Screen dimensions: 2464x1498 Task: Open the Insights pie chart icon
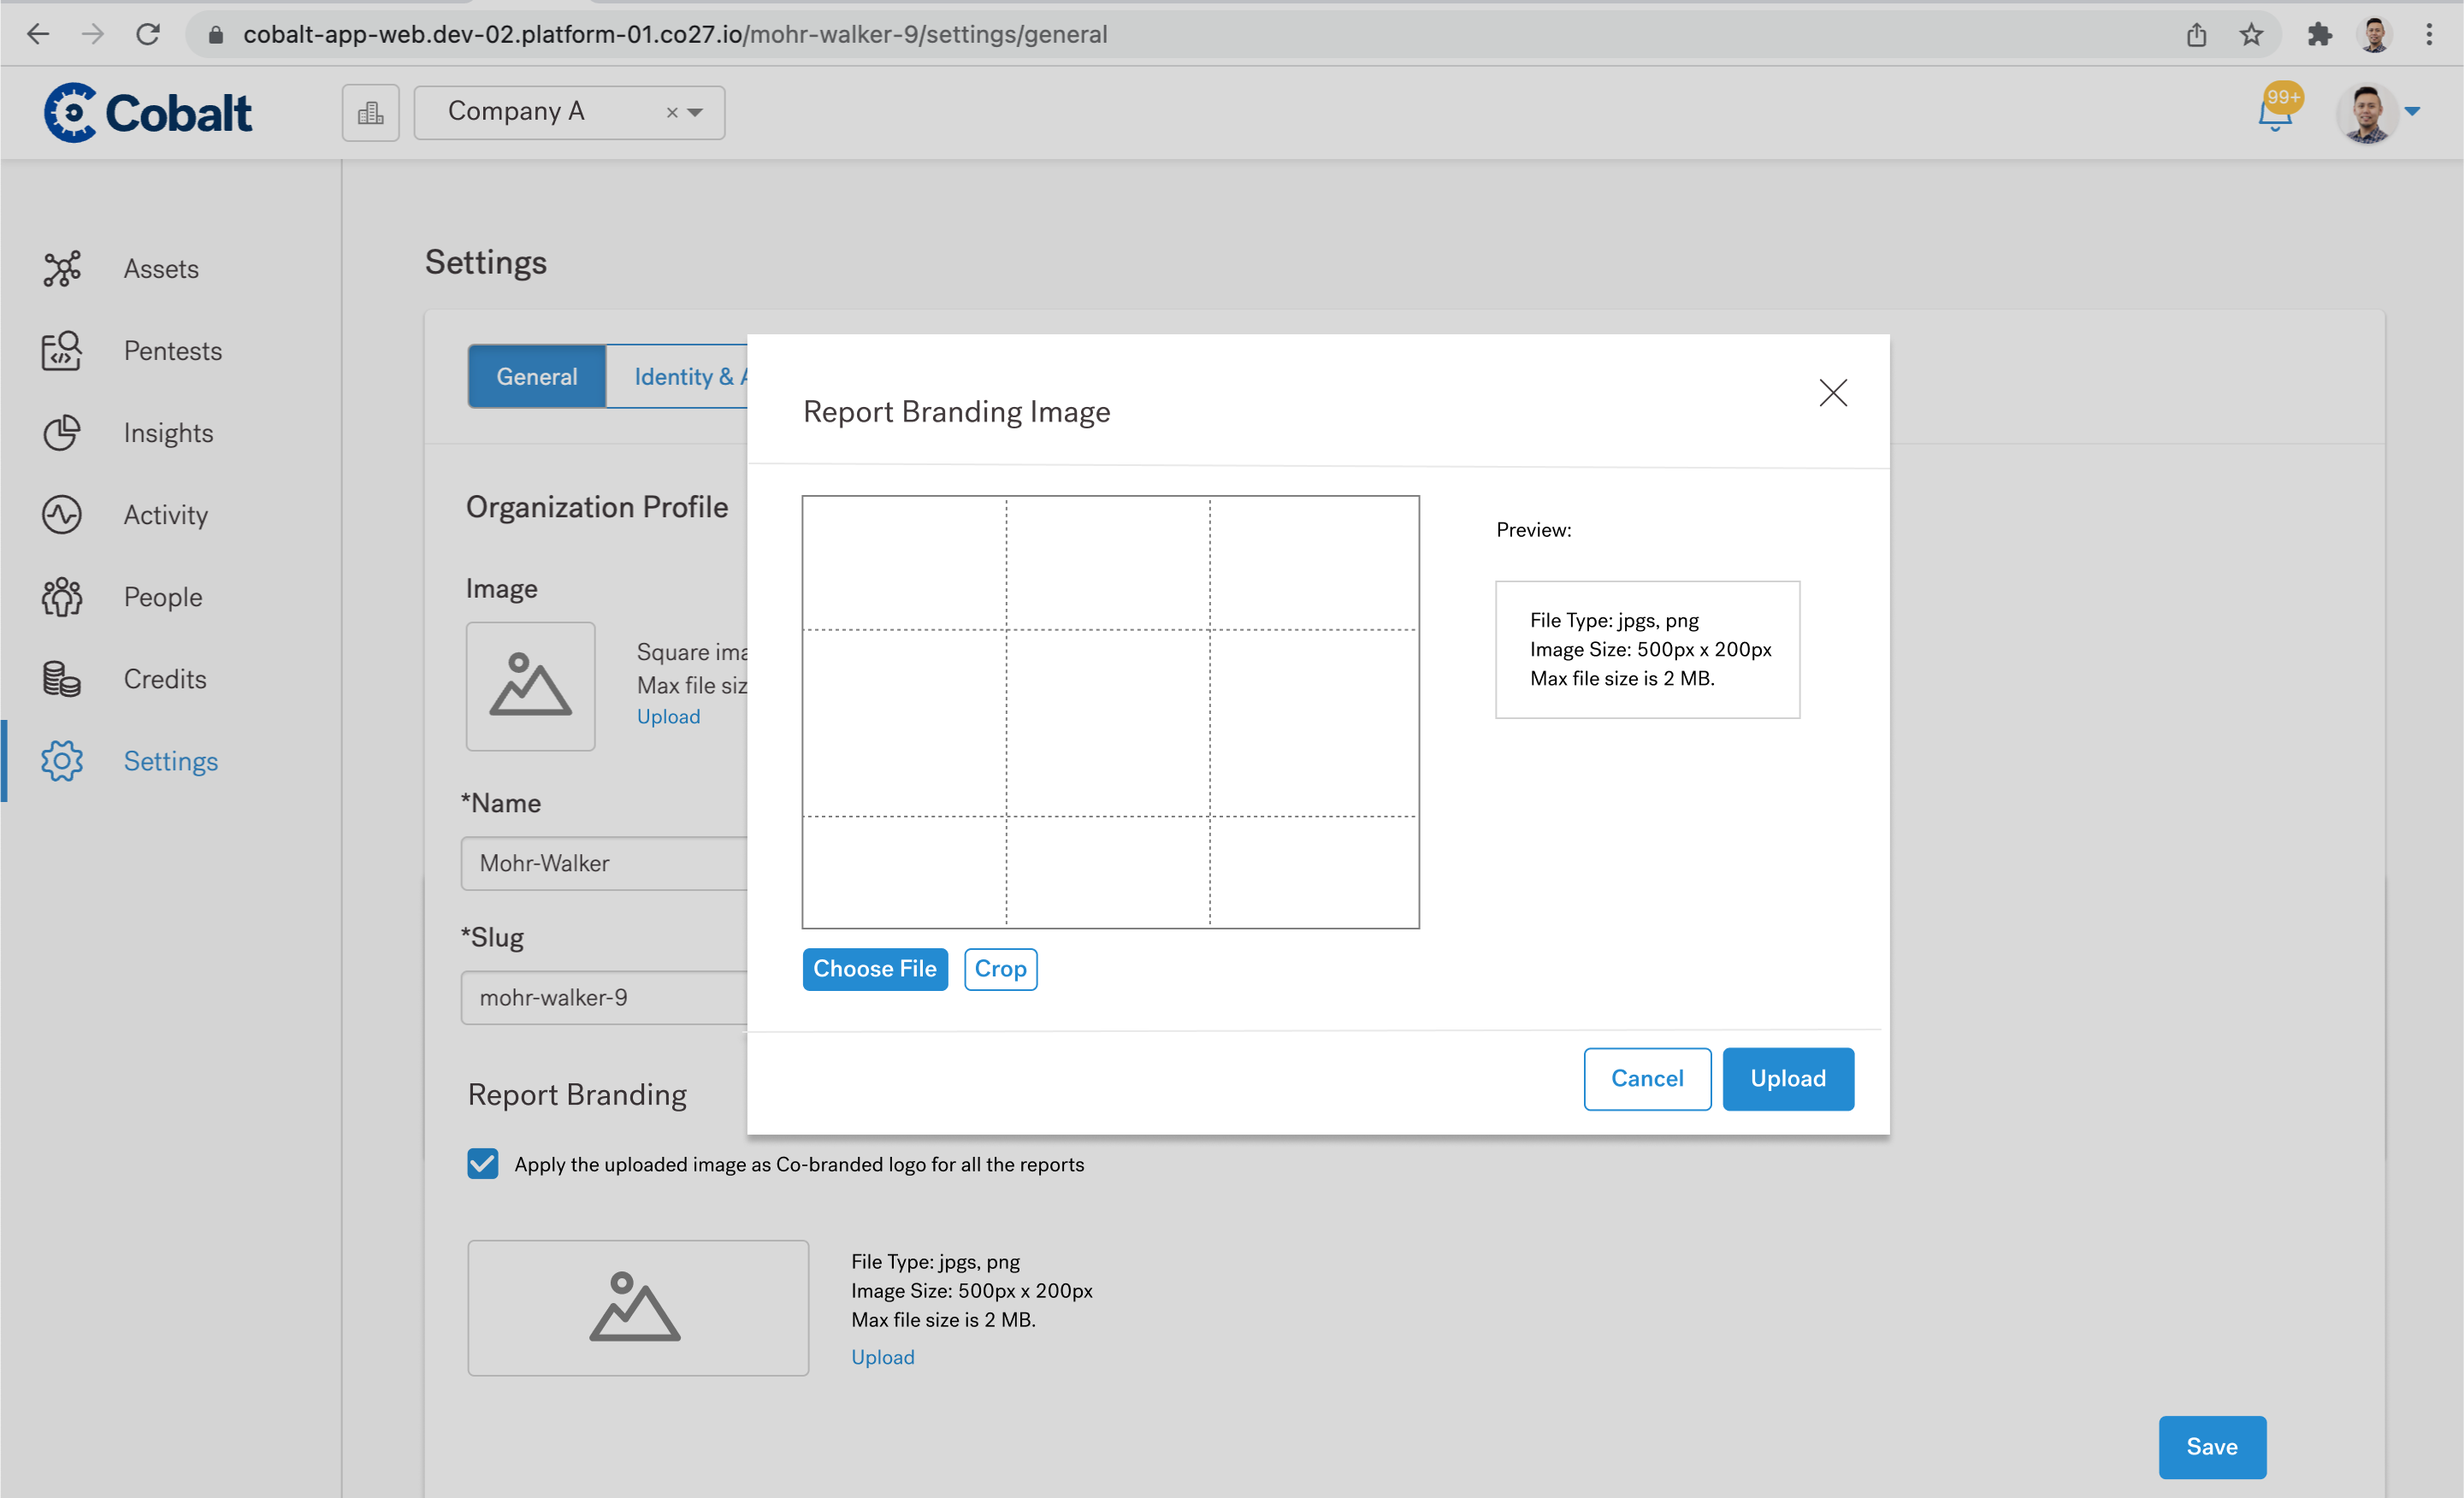62,433
